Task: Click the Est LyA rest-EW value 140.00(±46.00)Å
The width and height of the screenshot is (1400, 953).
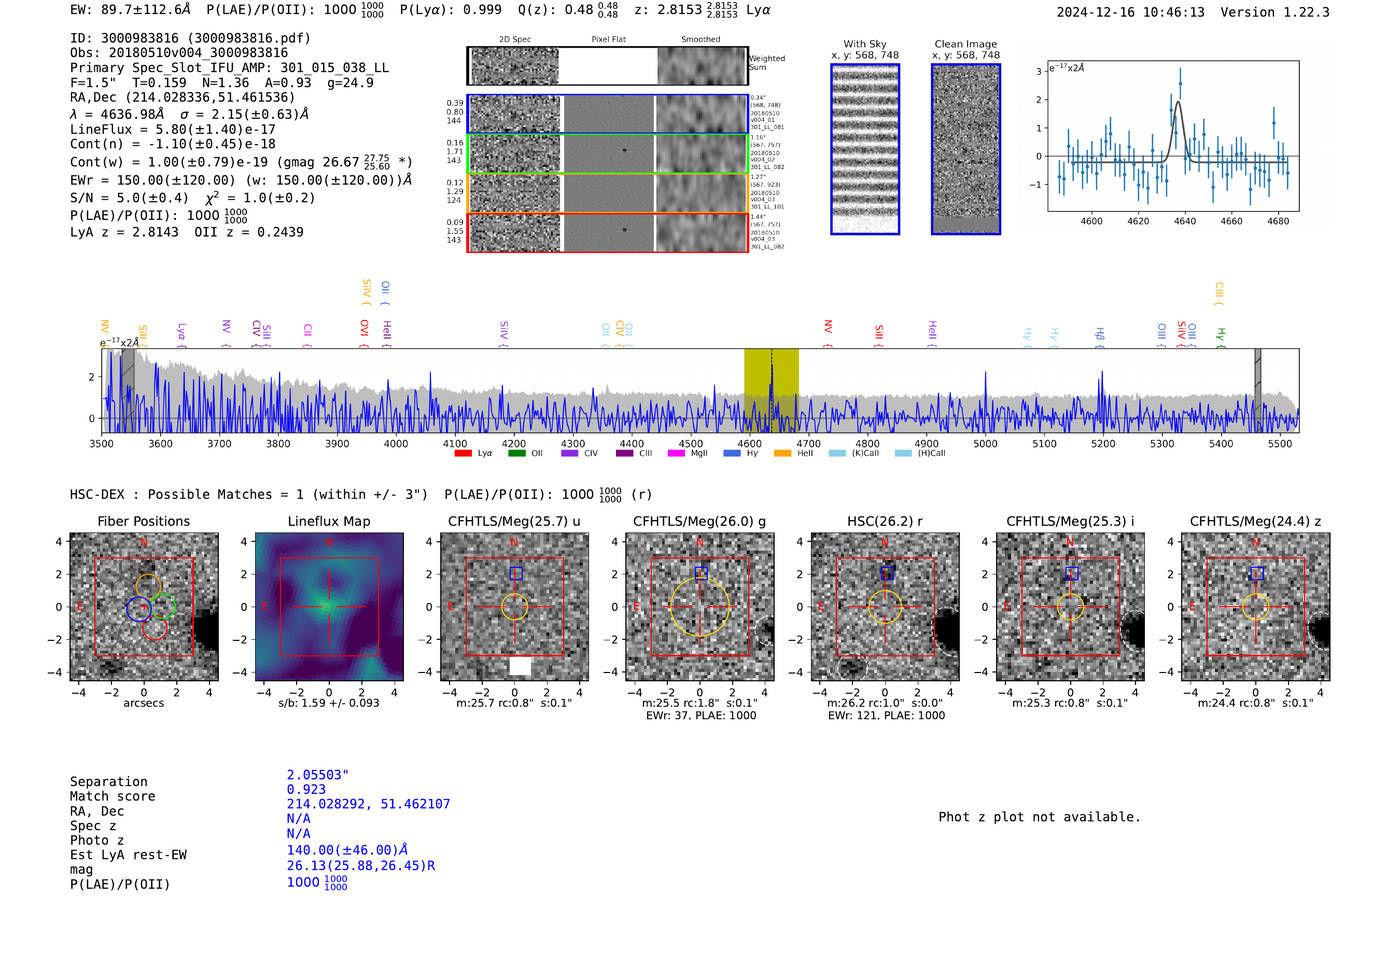Action: point(347,850)
